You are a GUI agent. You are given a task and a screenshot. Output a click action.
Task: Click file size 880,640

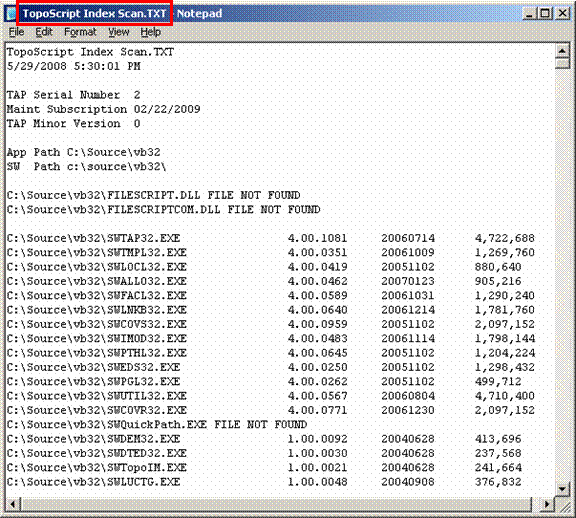coord(498,267)
